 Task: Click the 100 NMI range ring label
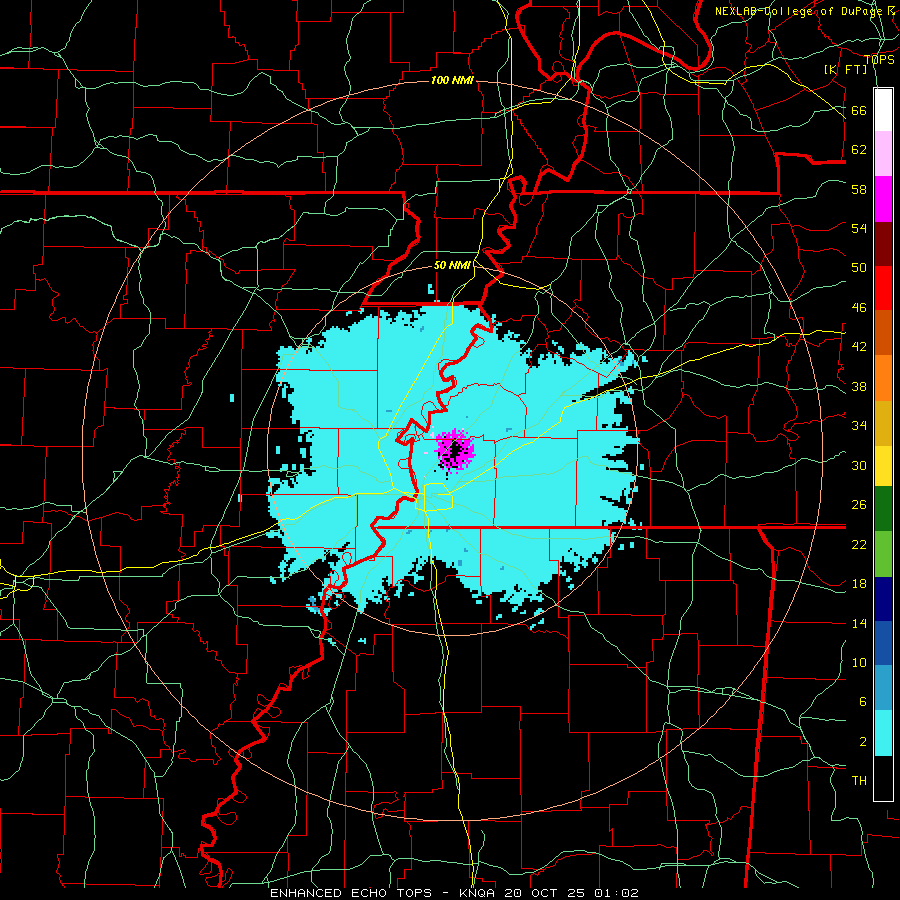click(452, 80)
